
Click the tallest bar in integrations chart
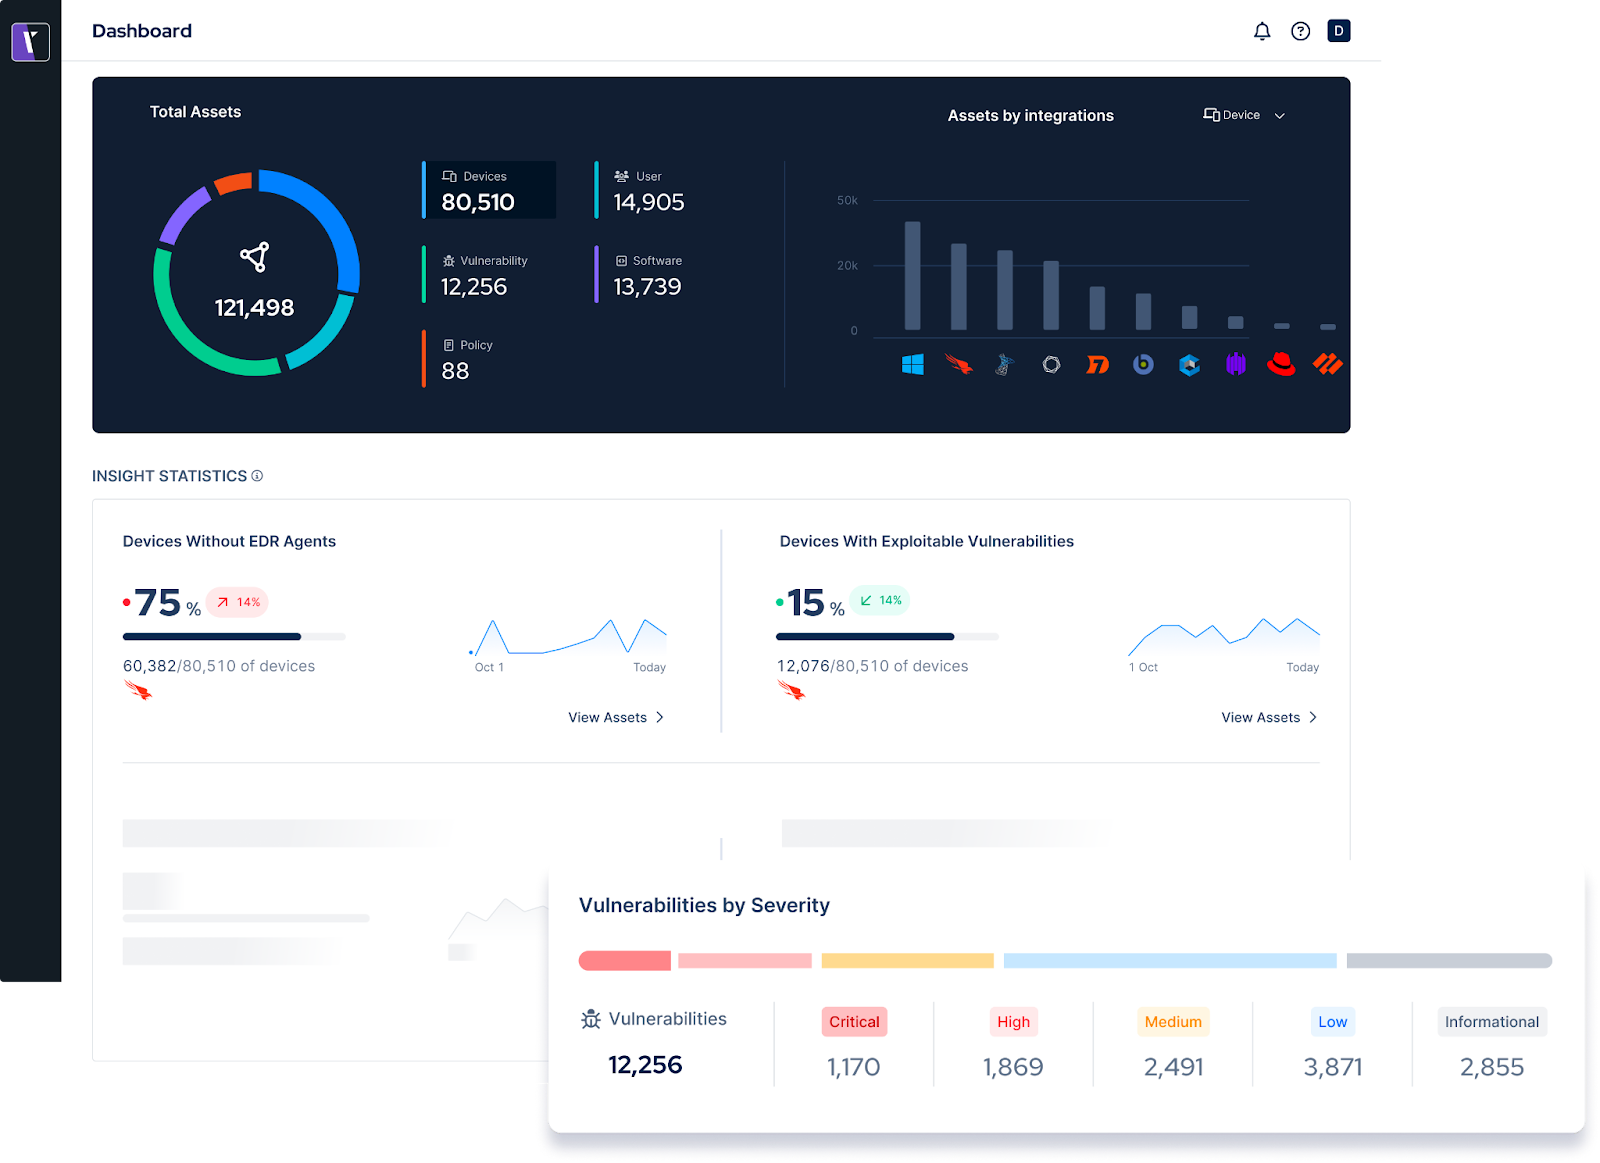912,276
